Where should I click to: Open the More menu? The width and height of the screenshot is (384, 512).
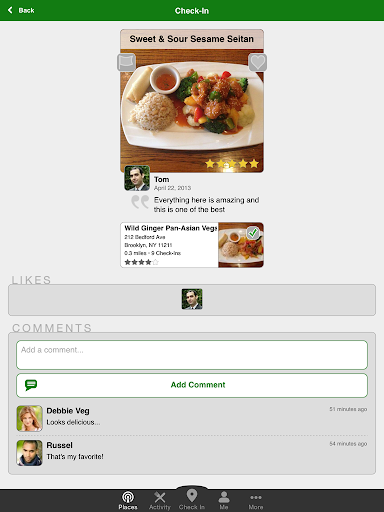pyautogui.click(x=256, y=500)
